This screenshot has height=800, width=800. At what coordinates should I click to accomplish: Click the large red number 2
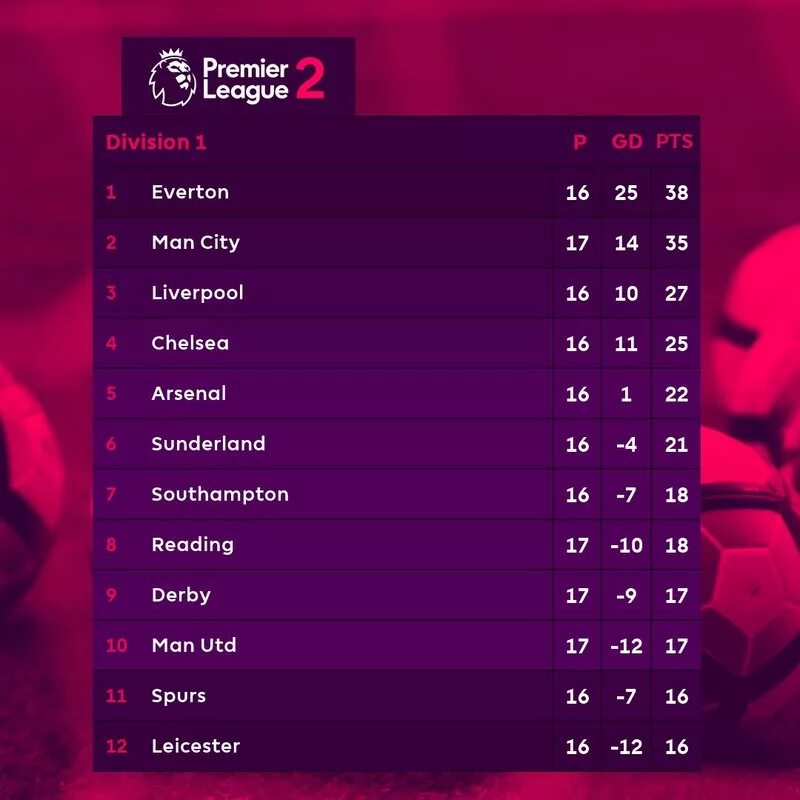[x=310, y=78]
